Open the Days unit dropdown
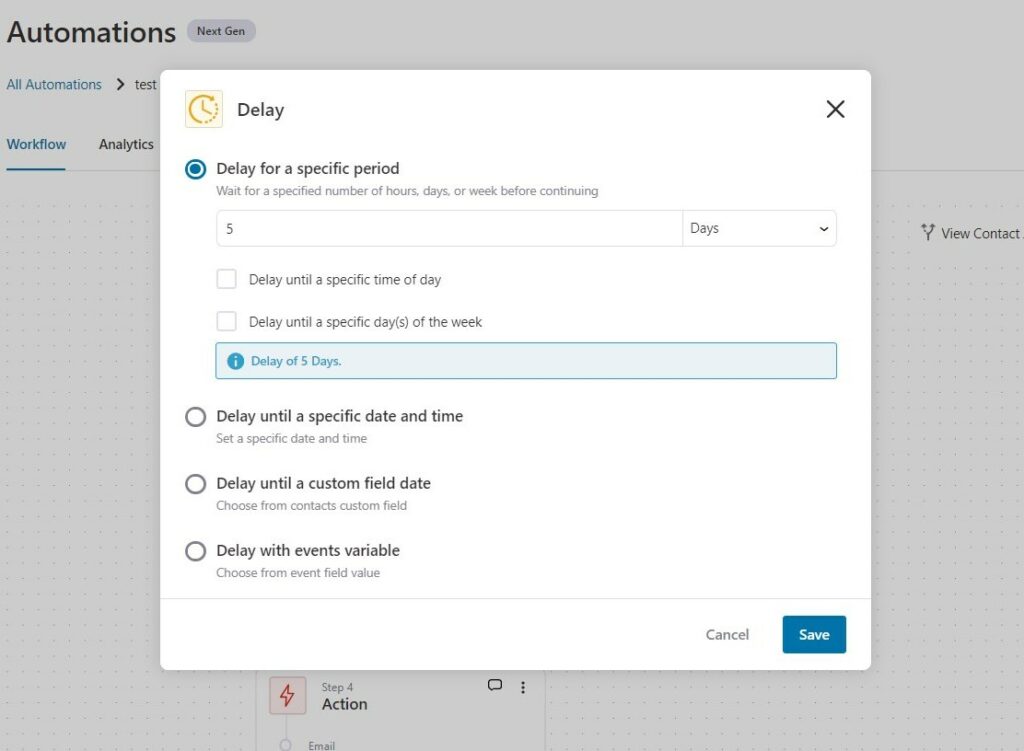 pyautogui.click(x=759, y=229)
